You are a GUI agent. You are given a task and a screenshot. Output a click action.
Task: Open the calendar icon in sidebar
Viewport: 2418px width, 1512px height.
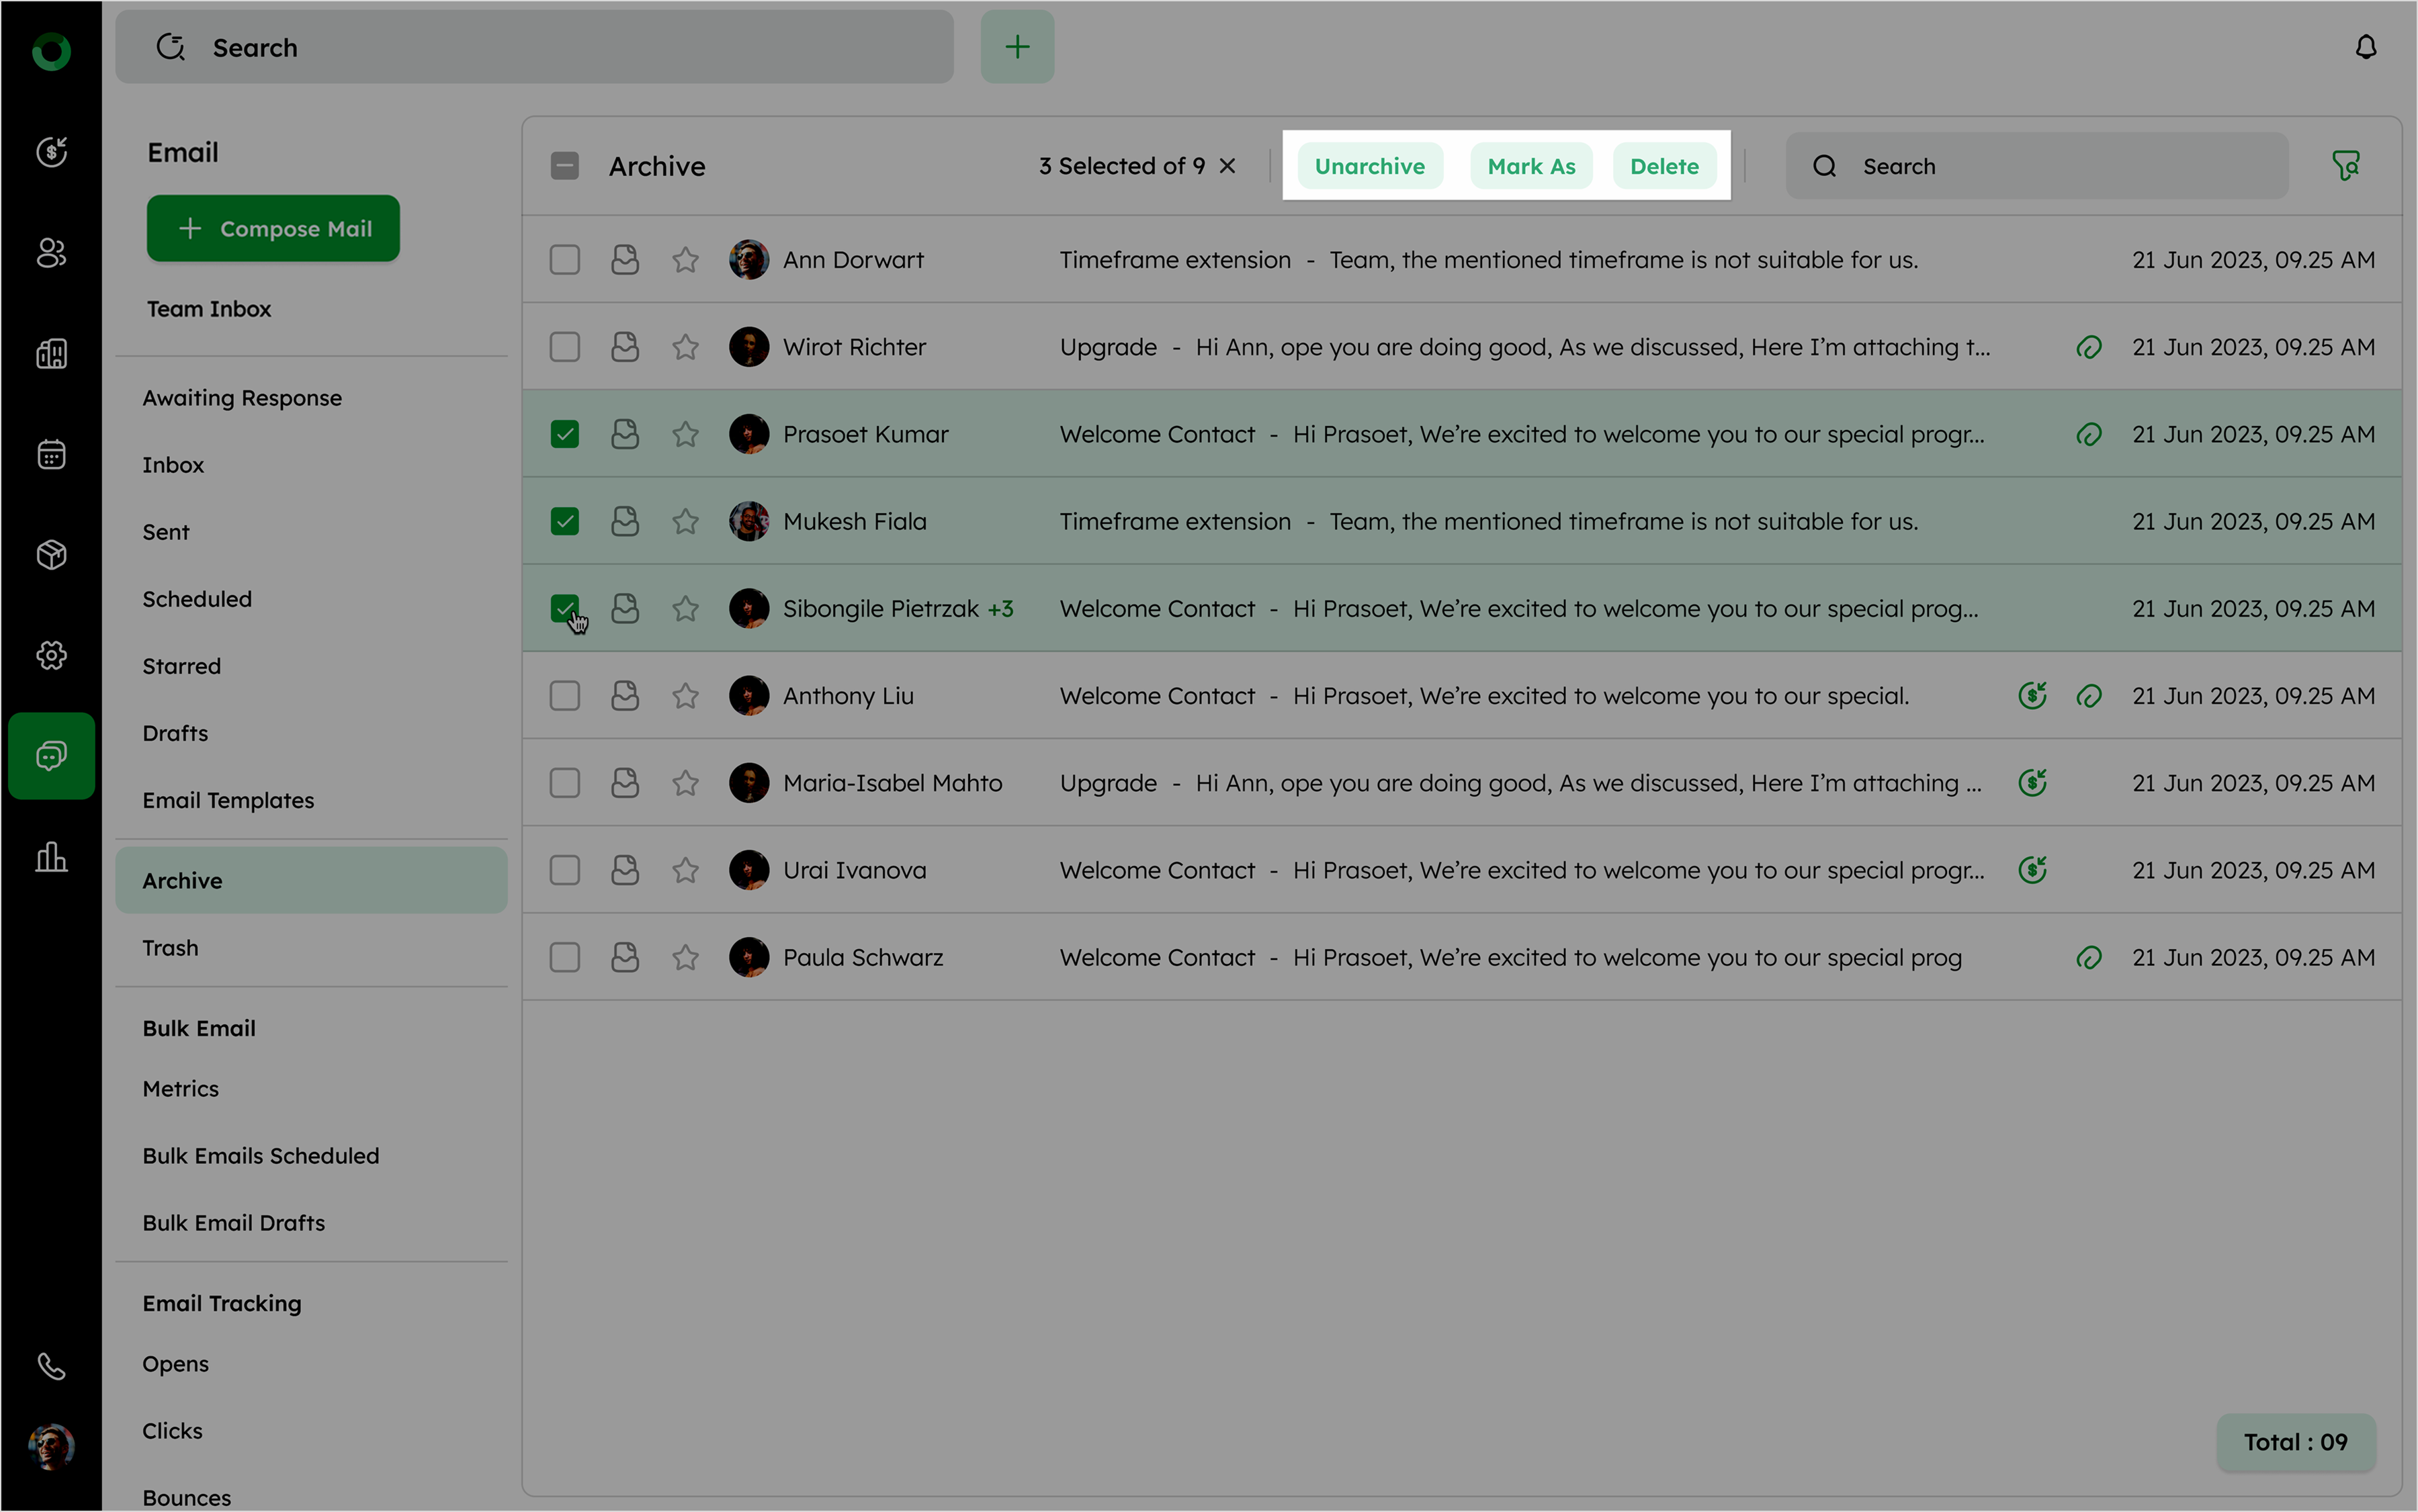51,454
